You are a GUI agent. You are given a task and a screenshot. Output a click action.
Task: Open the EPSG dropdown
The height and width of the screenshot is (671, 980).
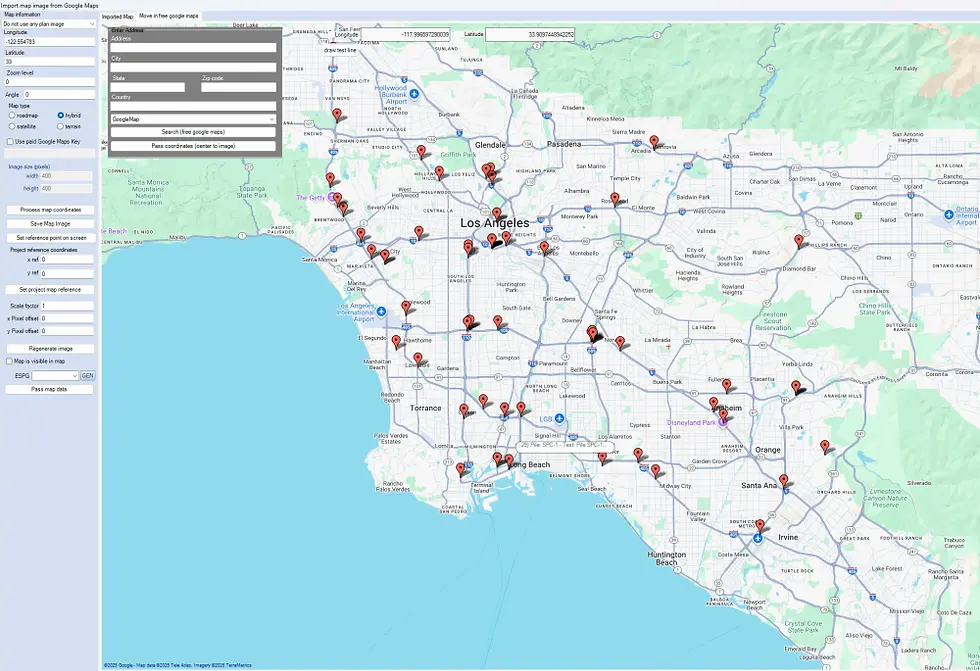55,375
